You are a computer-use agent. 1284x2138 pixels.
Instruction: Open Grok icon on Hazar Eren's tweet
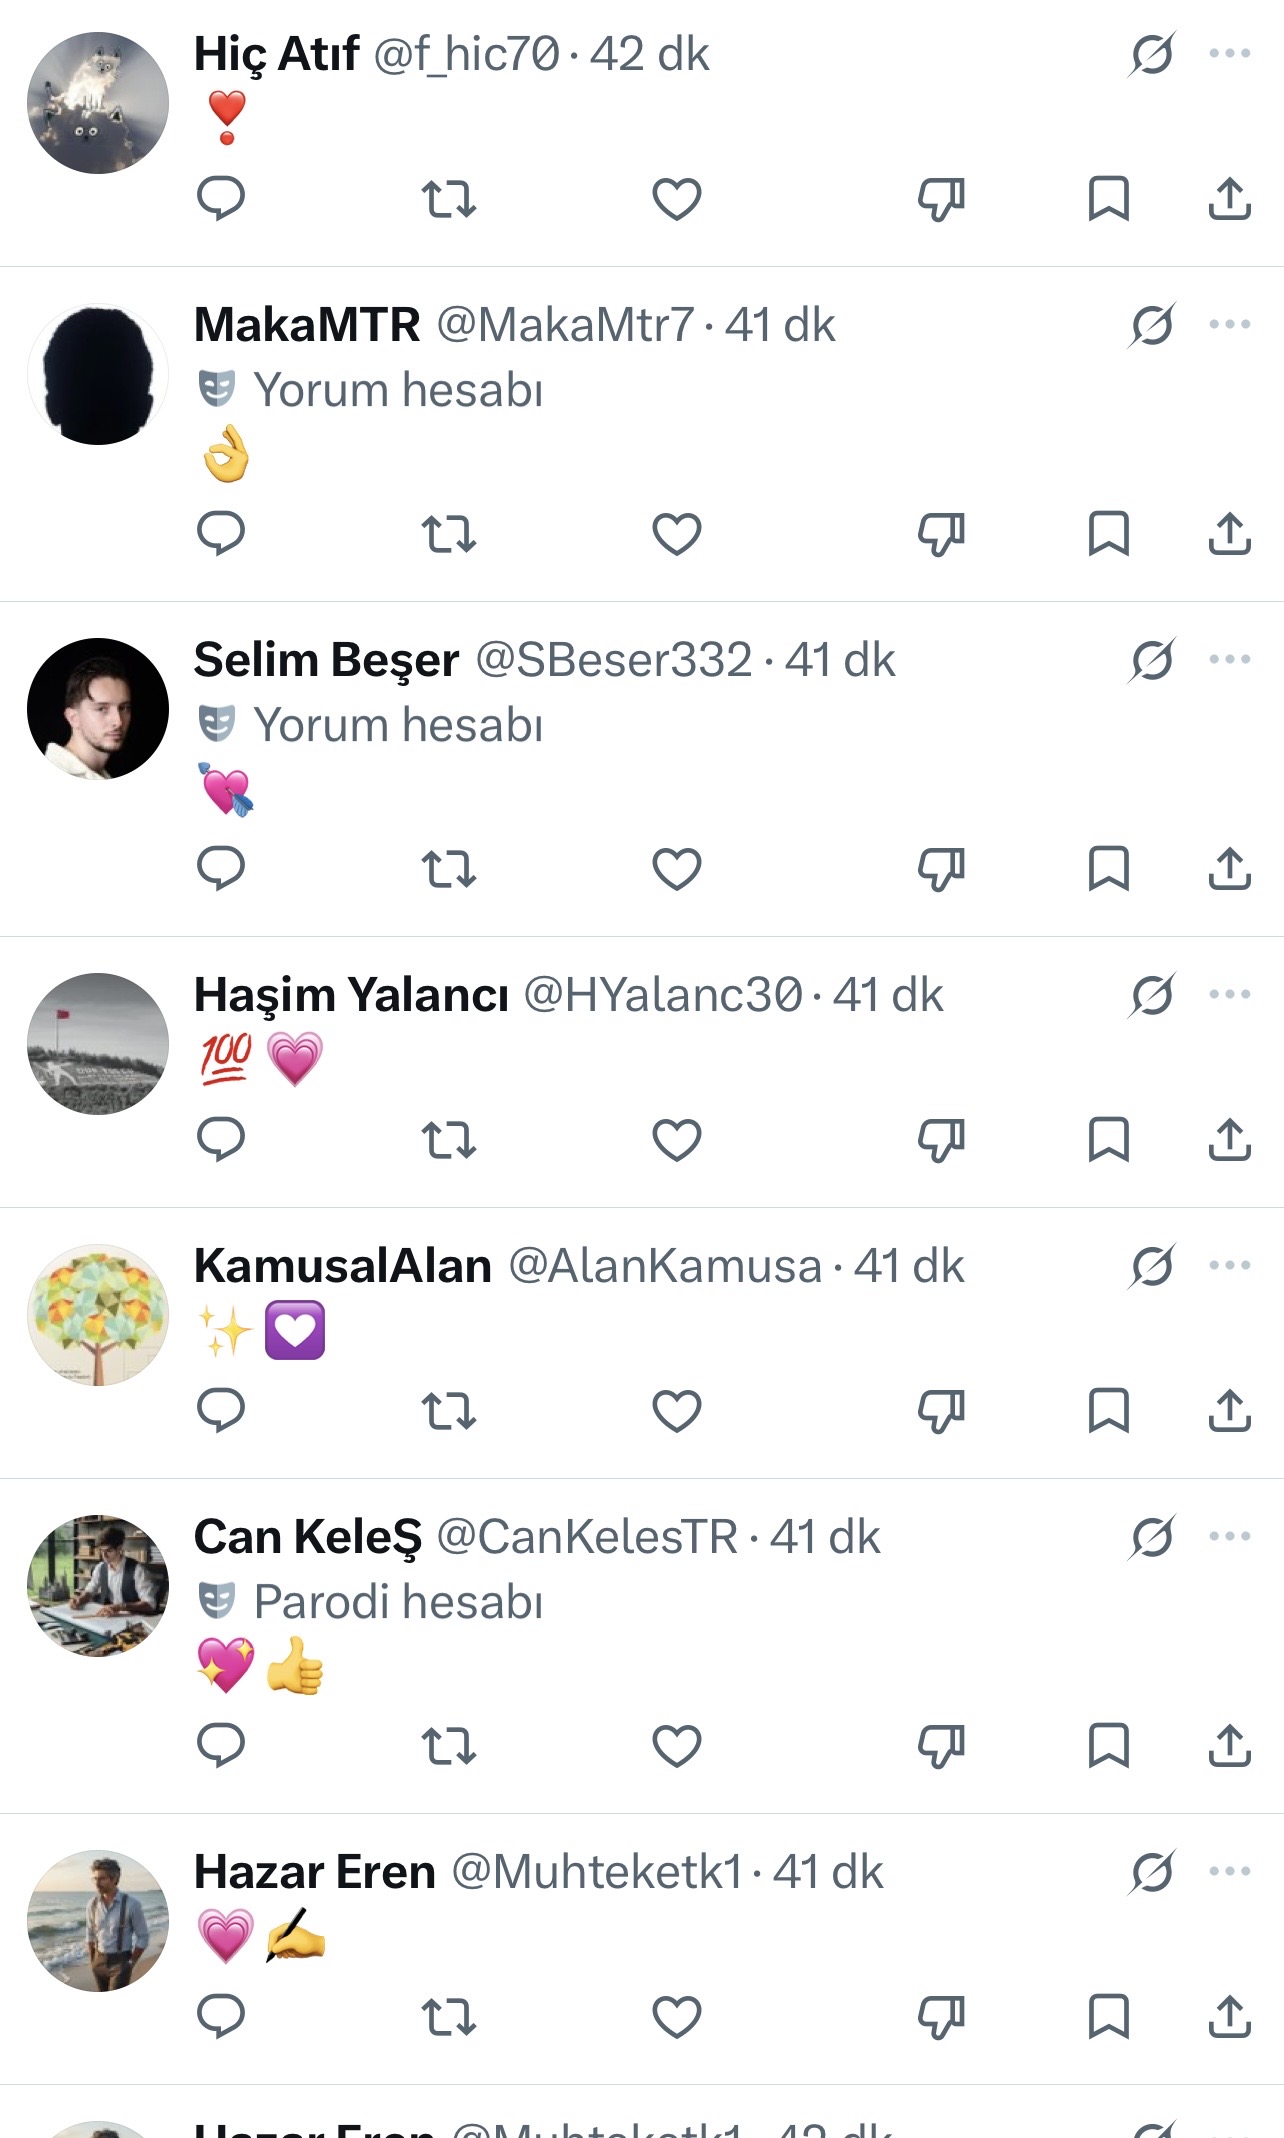tap(1152, 1872)
